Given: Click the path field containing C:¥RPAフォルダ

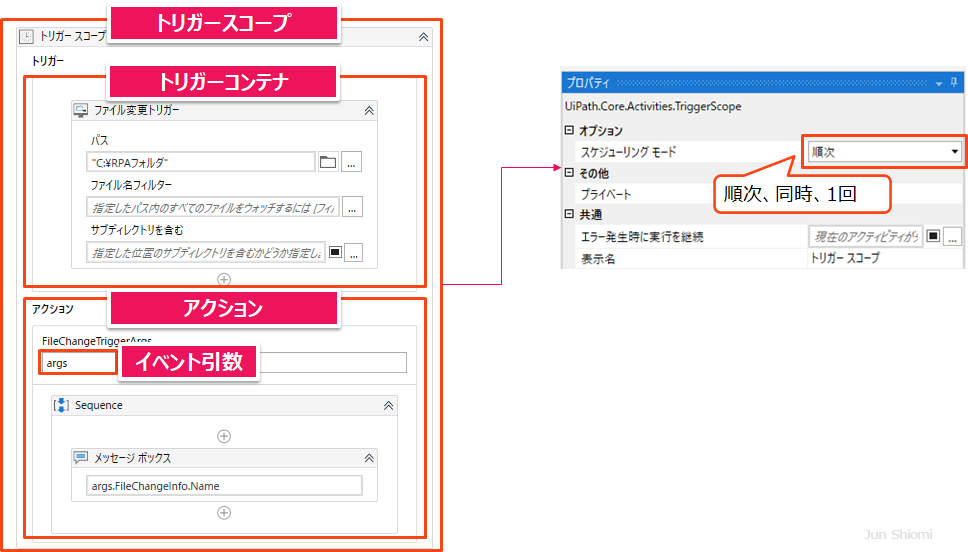Looking at the screenshot, I should [201, 162].
